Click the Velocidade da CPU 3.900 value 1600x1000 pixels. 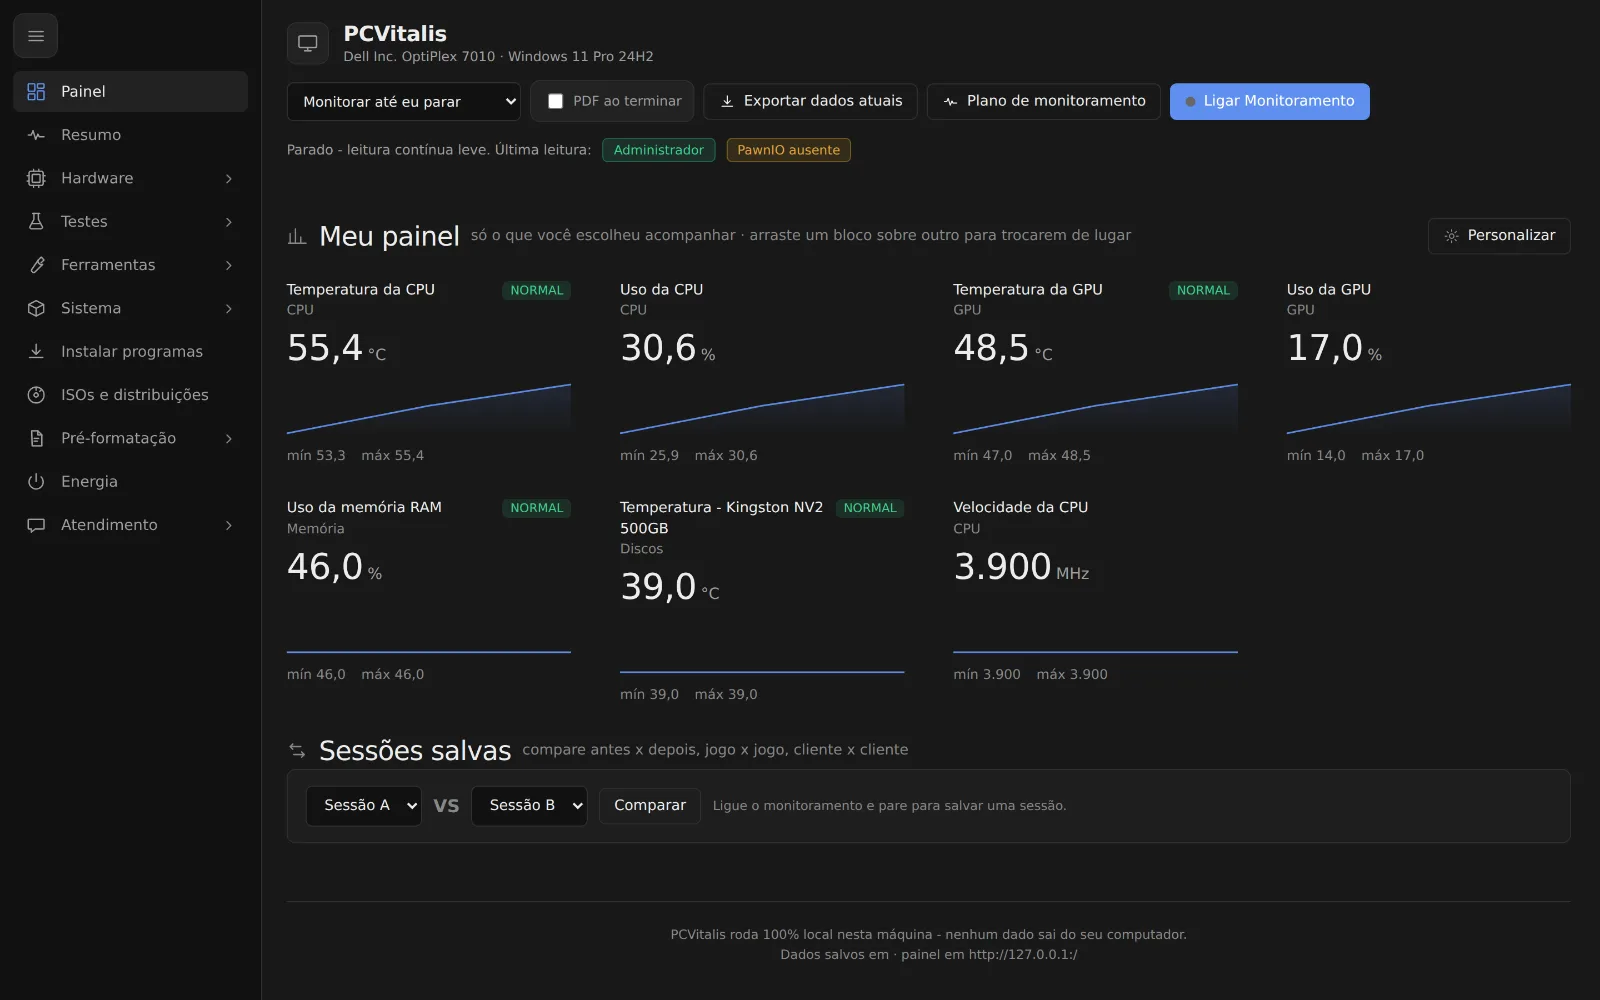click(x=1002, y=567)
